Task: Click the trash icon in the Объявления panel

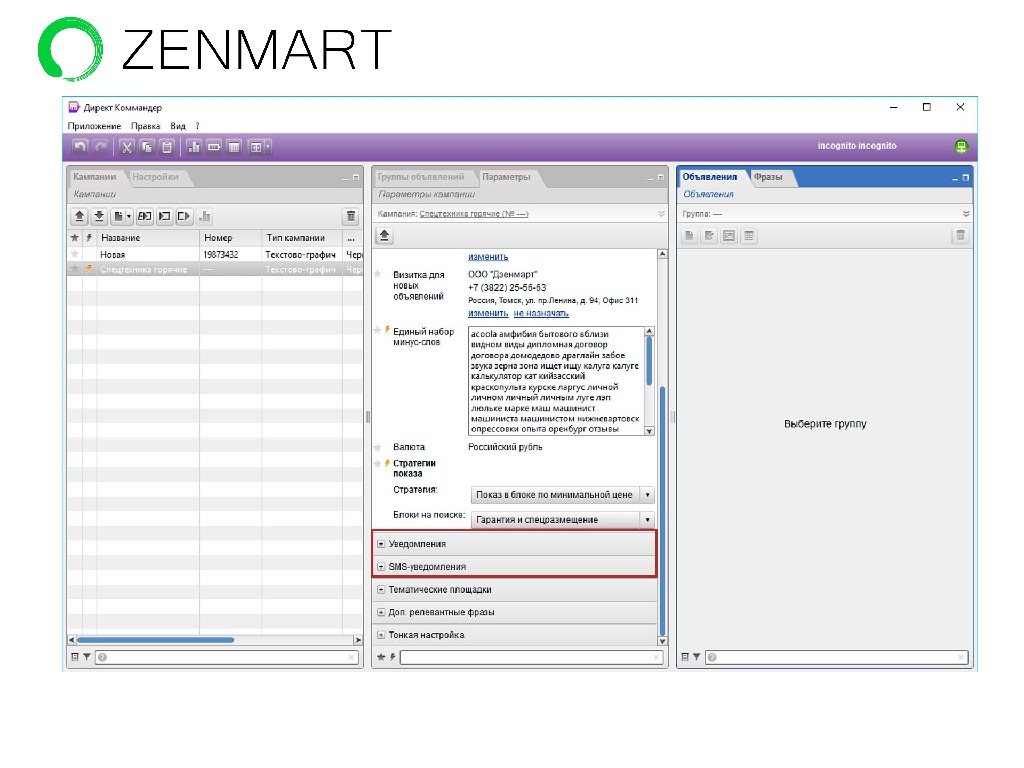Action: pyautogui.click(x=960, y=236)
